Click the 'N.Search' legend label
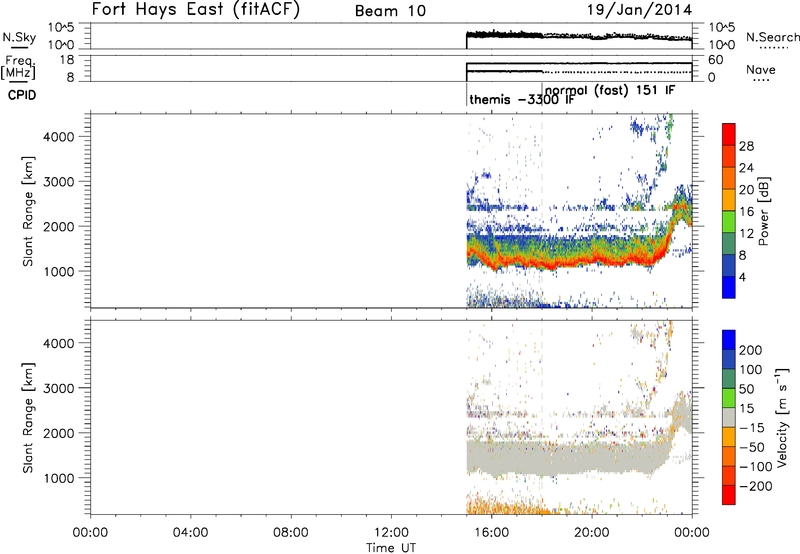The image size is (800, 554). tap(772, 37)
